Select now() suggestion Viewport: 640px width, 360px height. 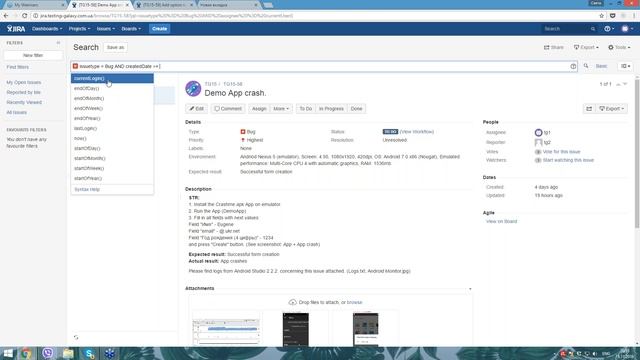point(112,138)
